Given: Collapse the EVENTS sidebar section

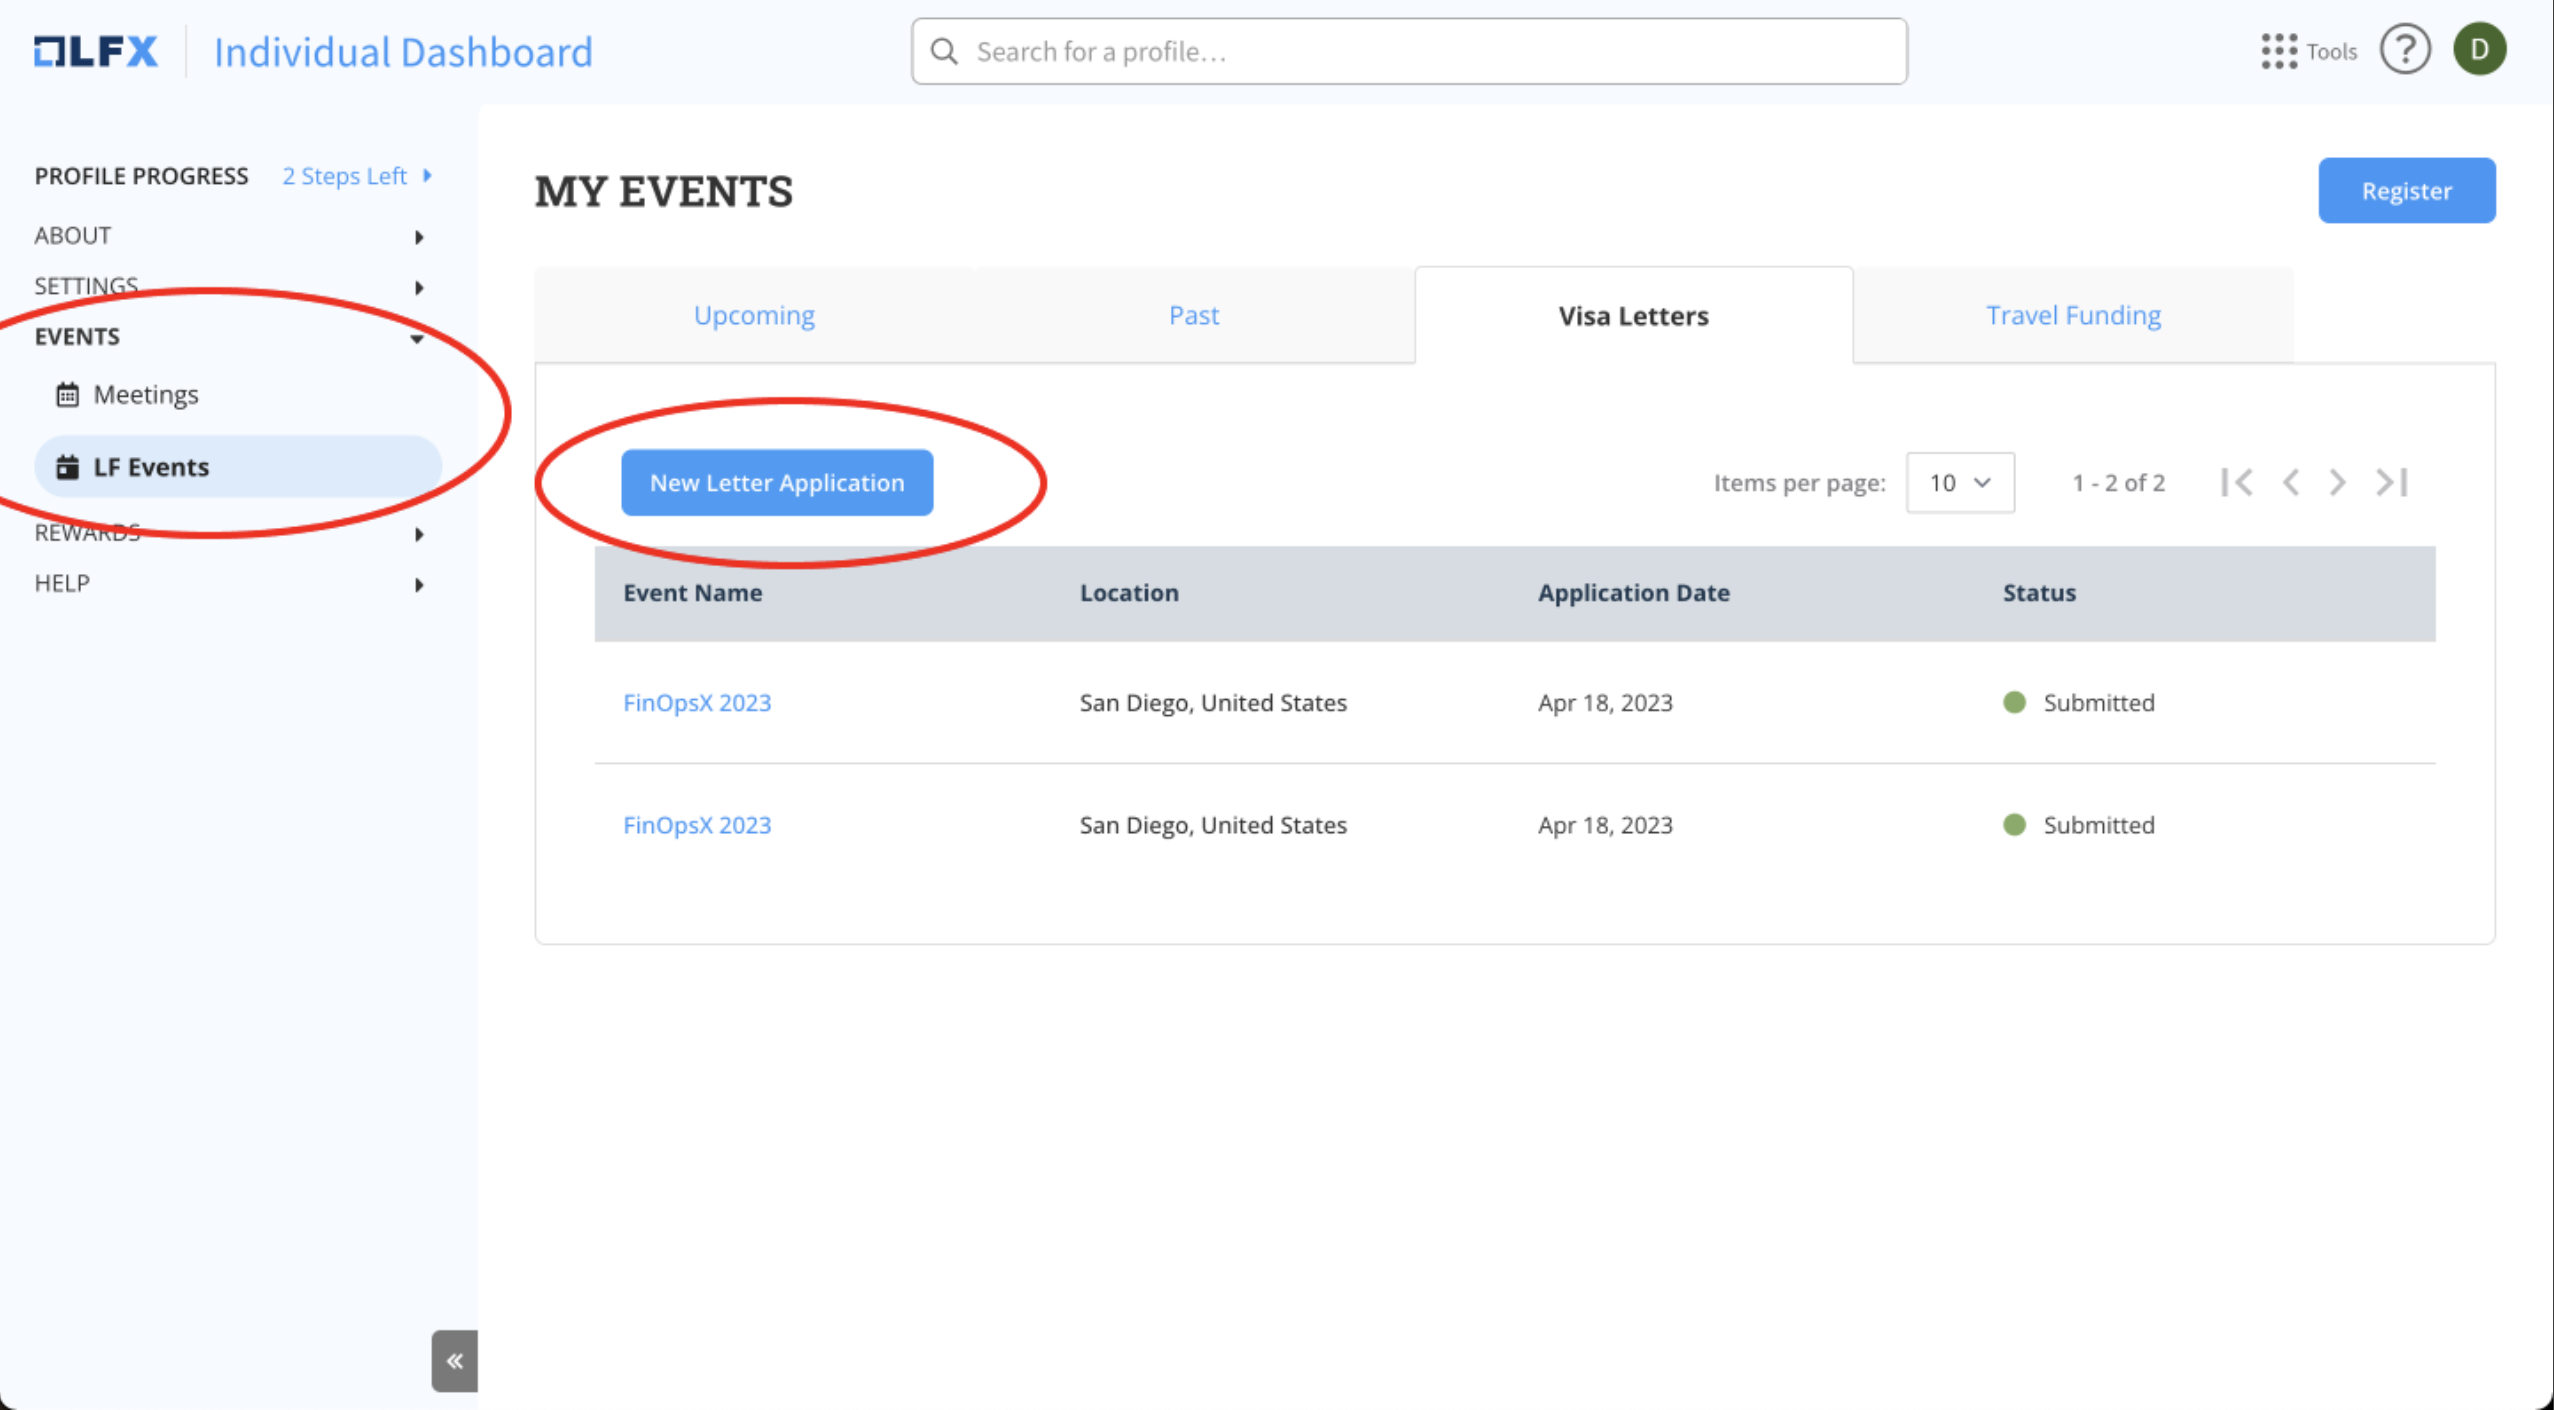Looking at the screenshot, I should (x=230, y=337).
